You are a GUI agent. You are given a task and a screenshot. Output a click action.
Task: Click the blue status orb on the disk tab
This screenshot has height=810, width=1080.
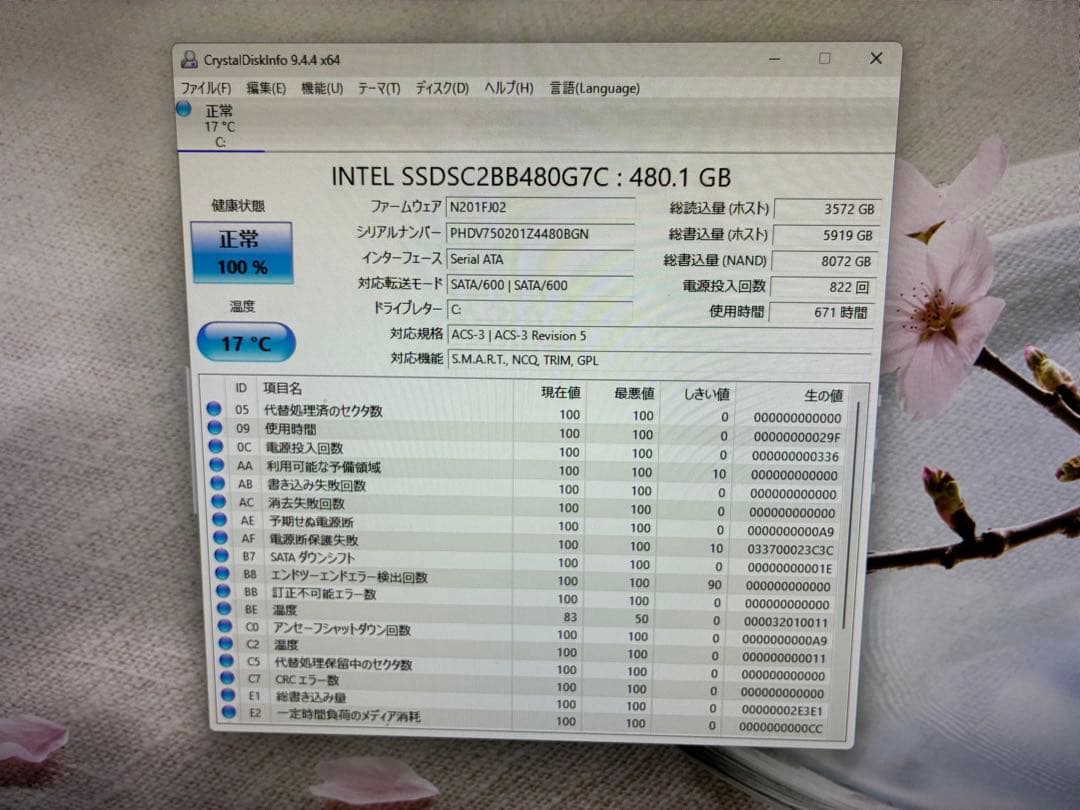pos(183,109)
